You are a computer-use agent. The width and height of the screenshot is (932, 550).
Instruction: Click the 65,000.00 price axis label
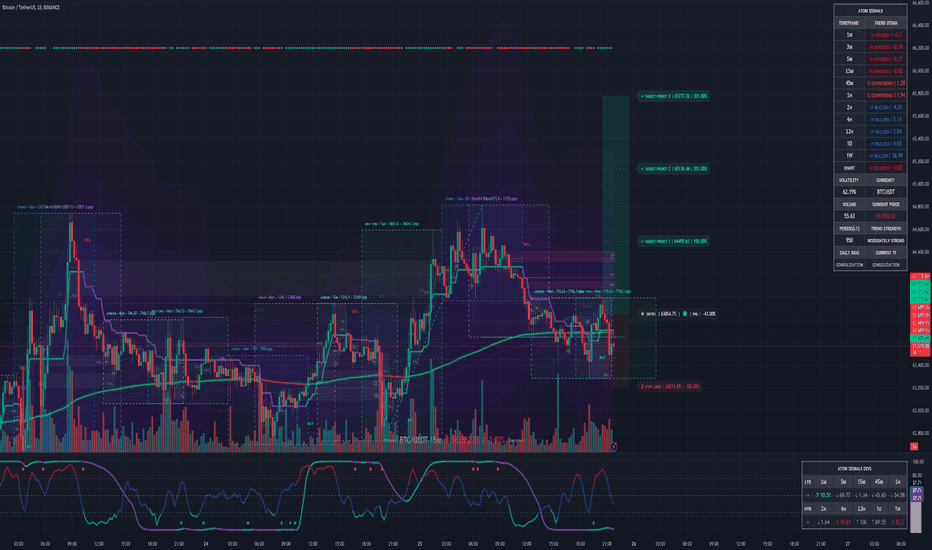tap(921, 184)
